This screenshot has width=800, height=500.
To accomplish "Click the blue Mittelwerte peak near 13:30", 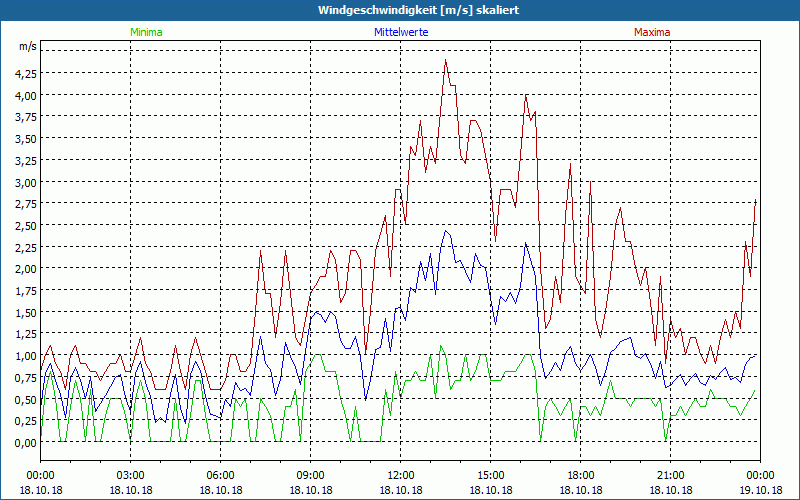I will tap(445, 231).
